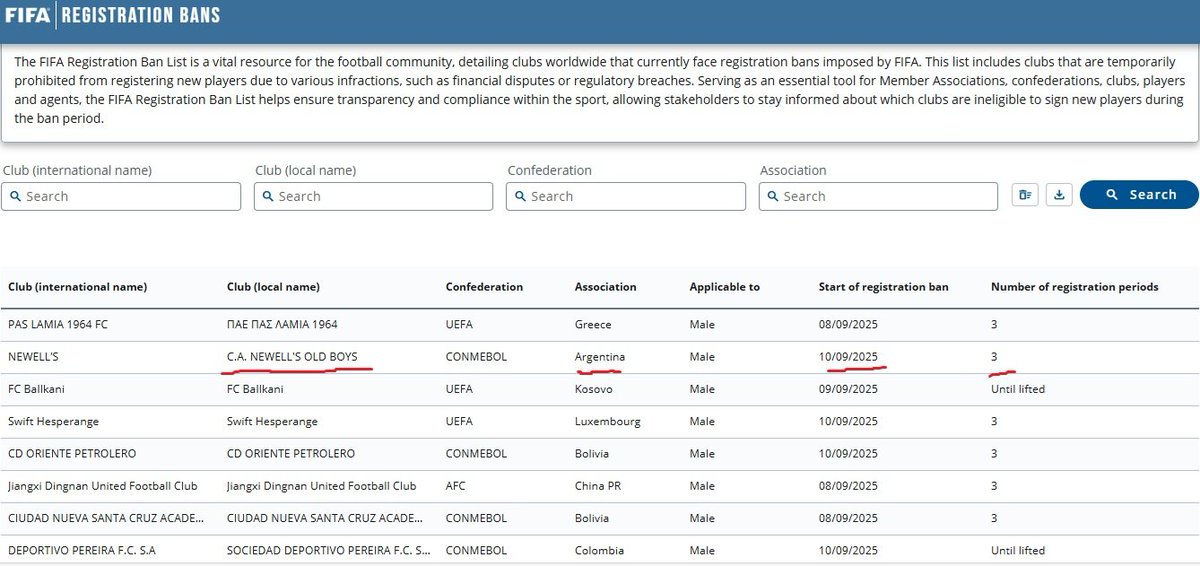Click 'CIUDAD NUEVA SANTA CRUZ ACADE...' international name
The height and width of the screenshot is (566, 1200).
(x=106, y=518)
